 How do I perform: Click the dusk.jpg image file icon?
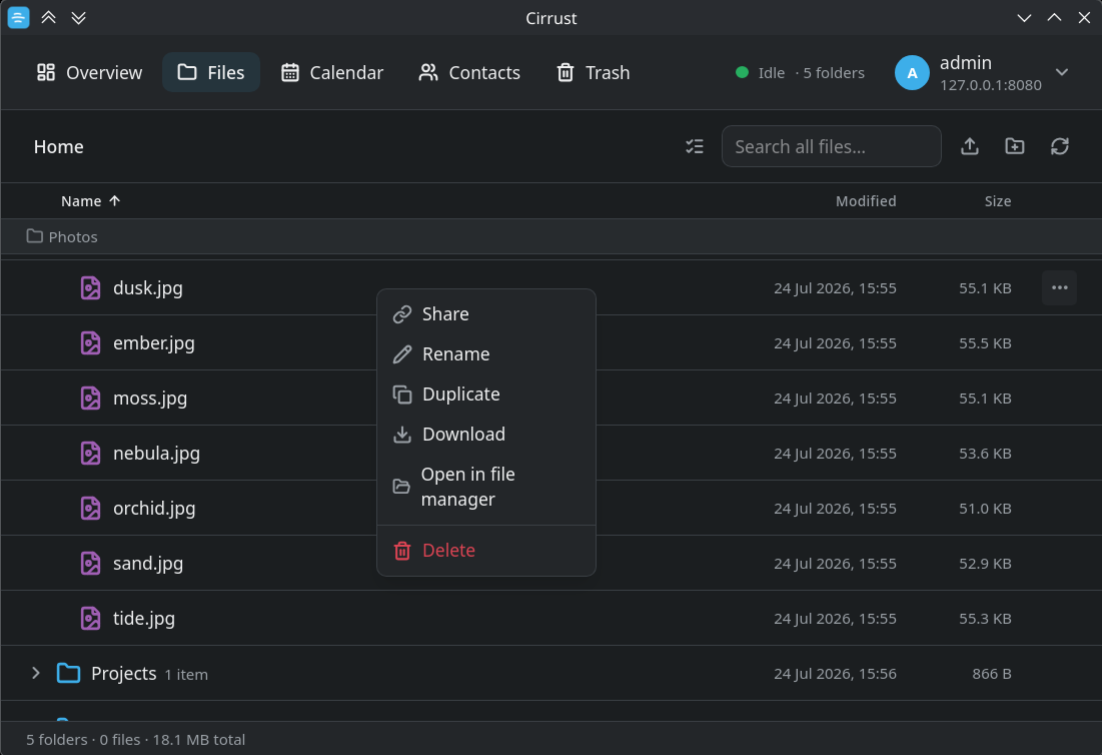click(x=90, y=288)
